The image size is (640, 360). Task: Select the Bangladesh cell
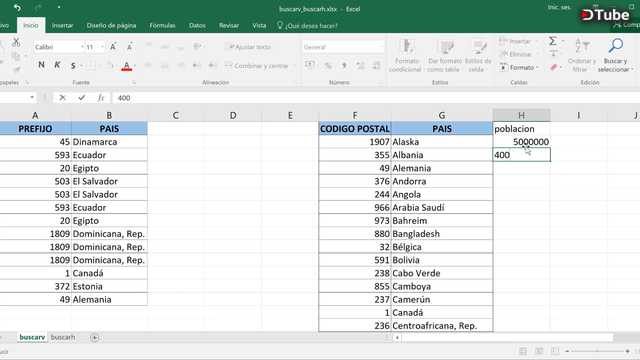tap(442, 234)
